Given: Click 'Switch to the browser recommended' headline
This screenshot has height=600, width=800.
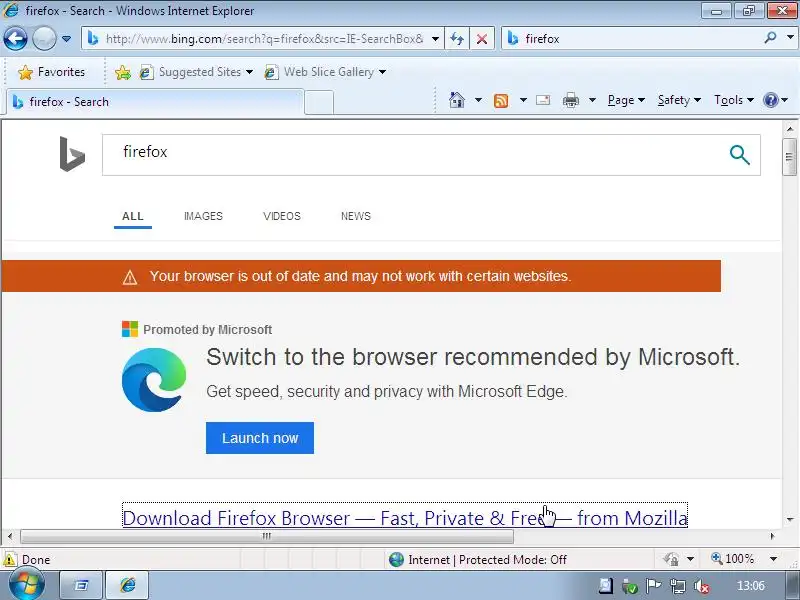Looking at the screenshot, I should click(472, 357).
